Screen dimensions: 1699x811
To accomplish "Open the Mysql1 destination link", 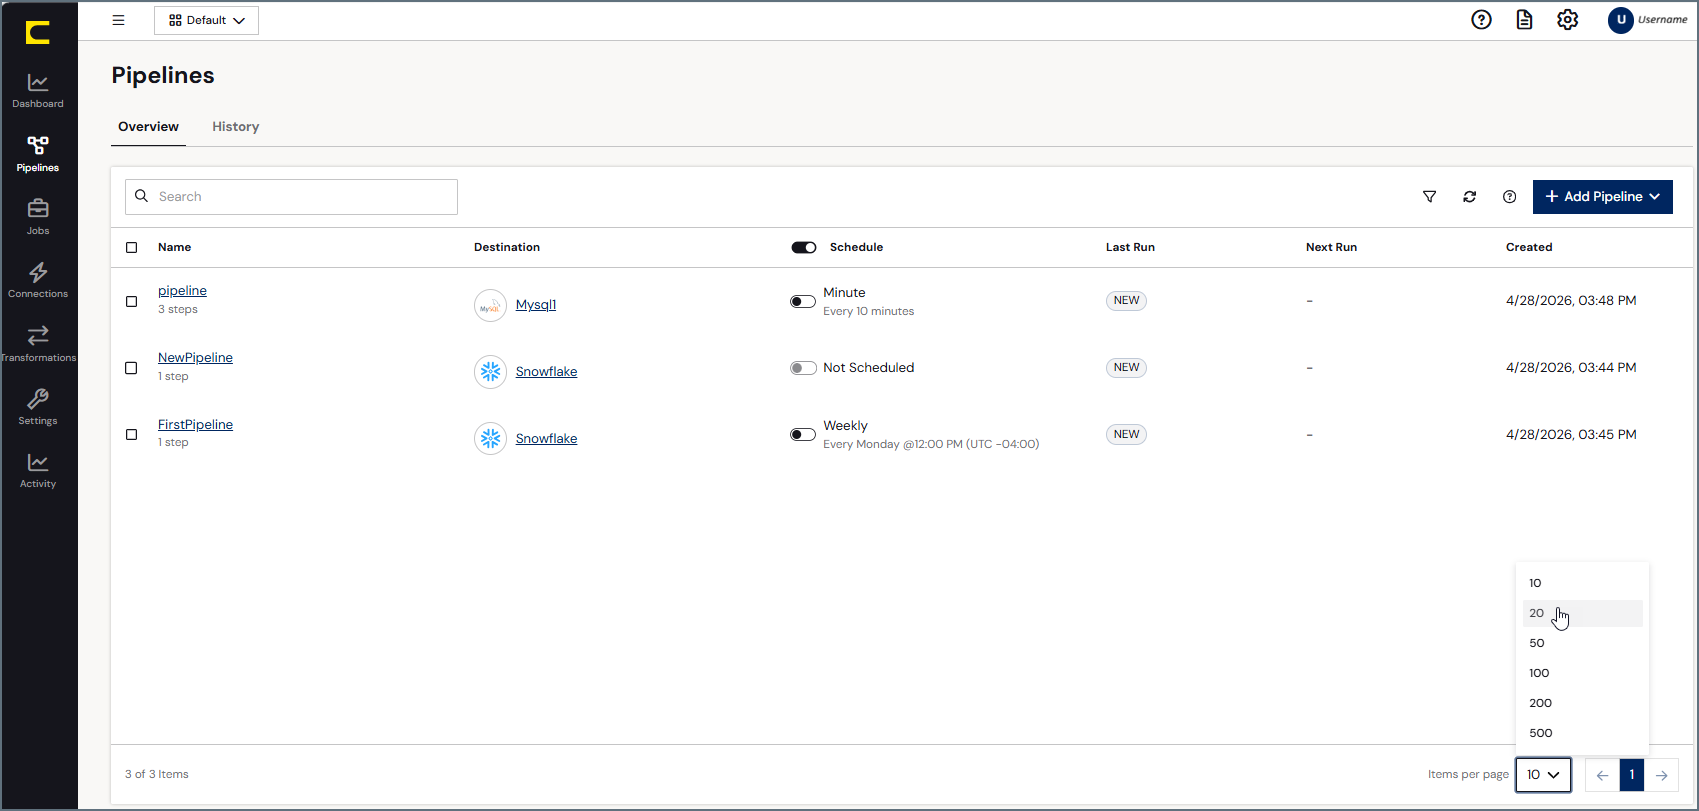I will (536, 305).
